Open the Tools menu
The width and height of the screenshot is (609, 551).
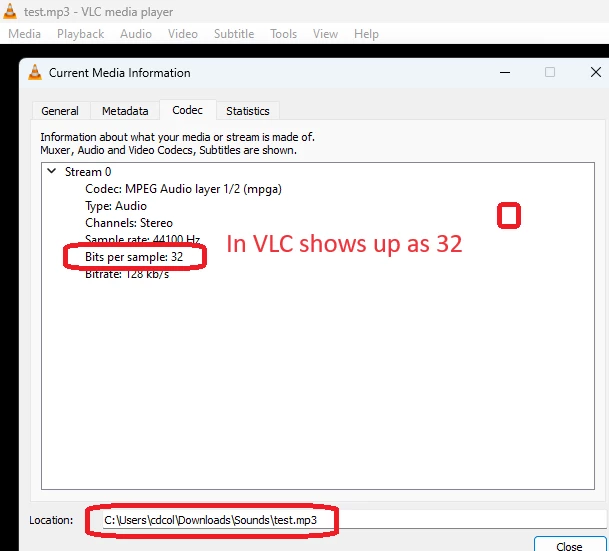coord(284,34)
